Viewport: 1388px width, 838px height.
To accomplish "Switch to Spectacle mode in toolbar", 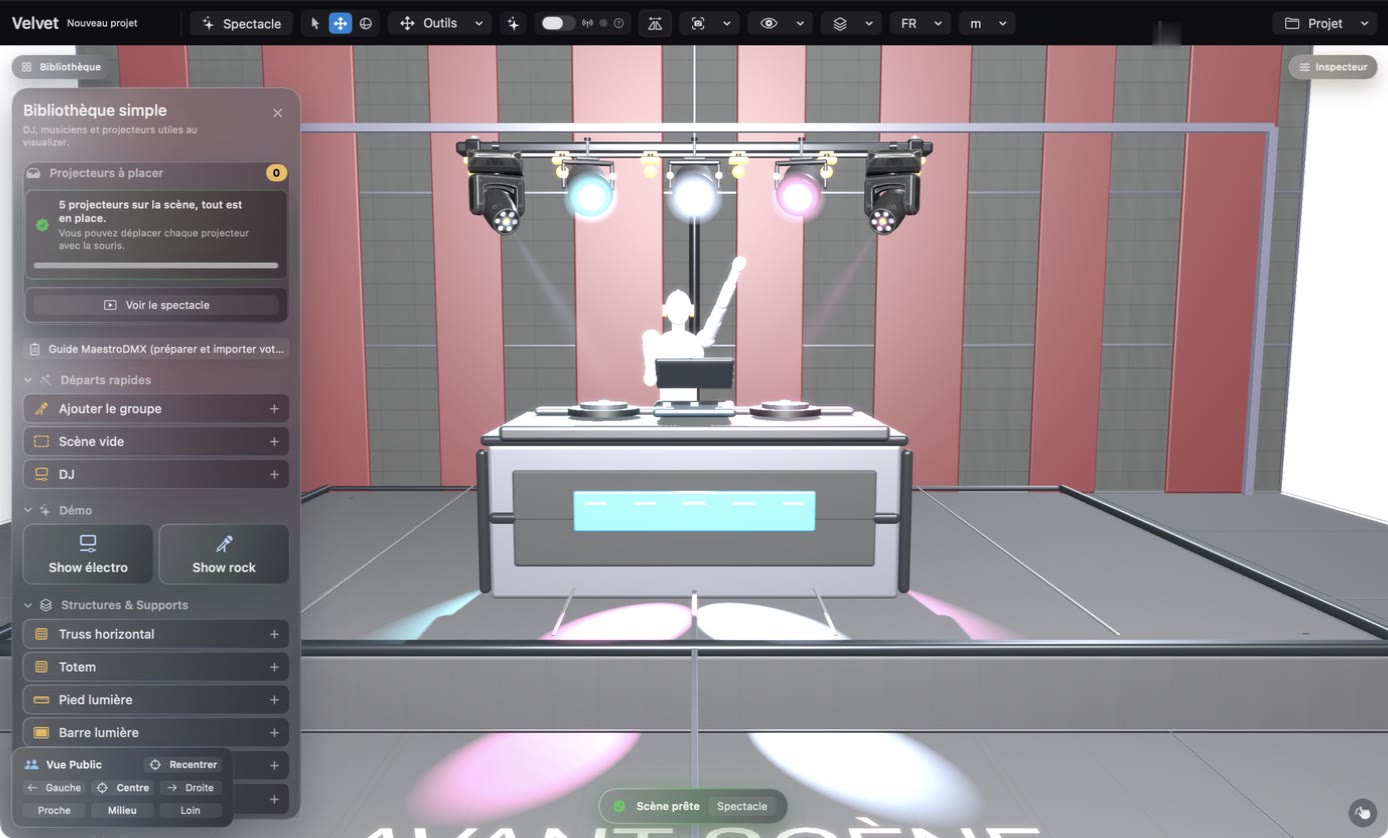I will (x=241, y=23).
